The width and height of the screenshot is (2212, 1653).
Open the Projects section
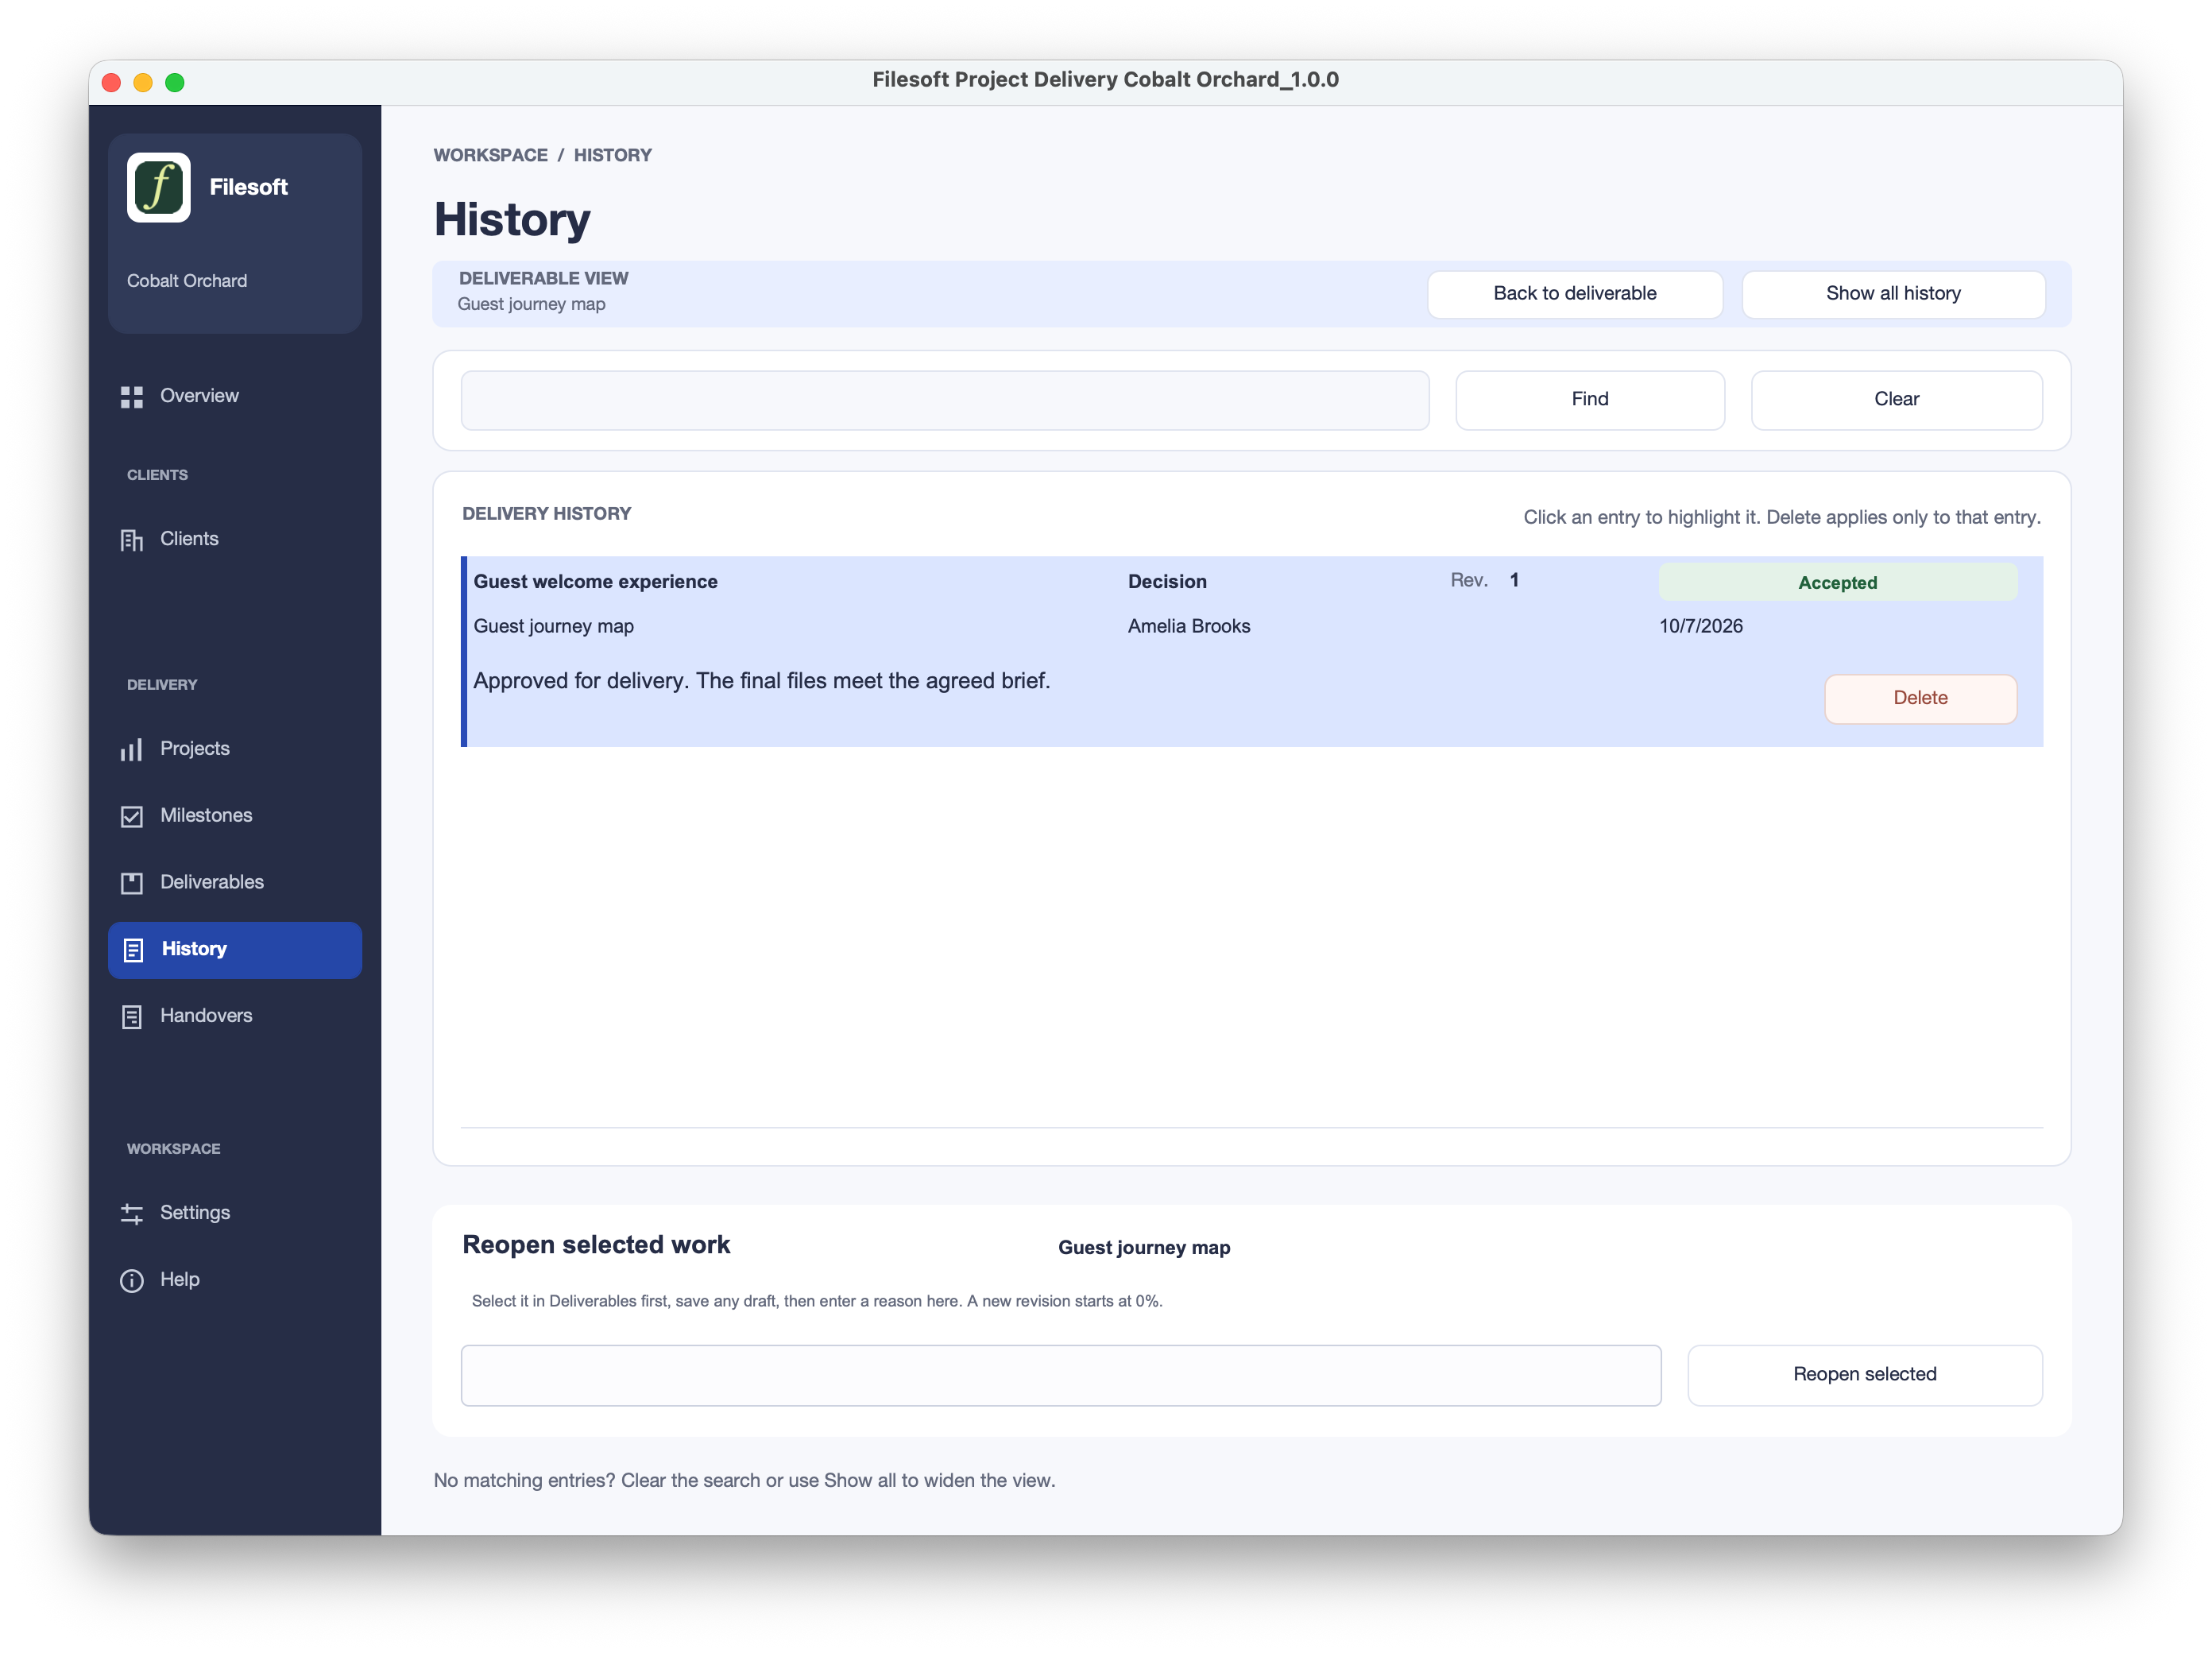(x=235, y=749)
